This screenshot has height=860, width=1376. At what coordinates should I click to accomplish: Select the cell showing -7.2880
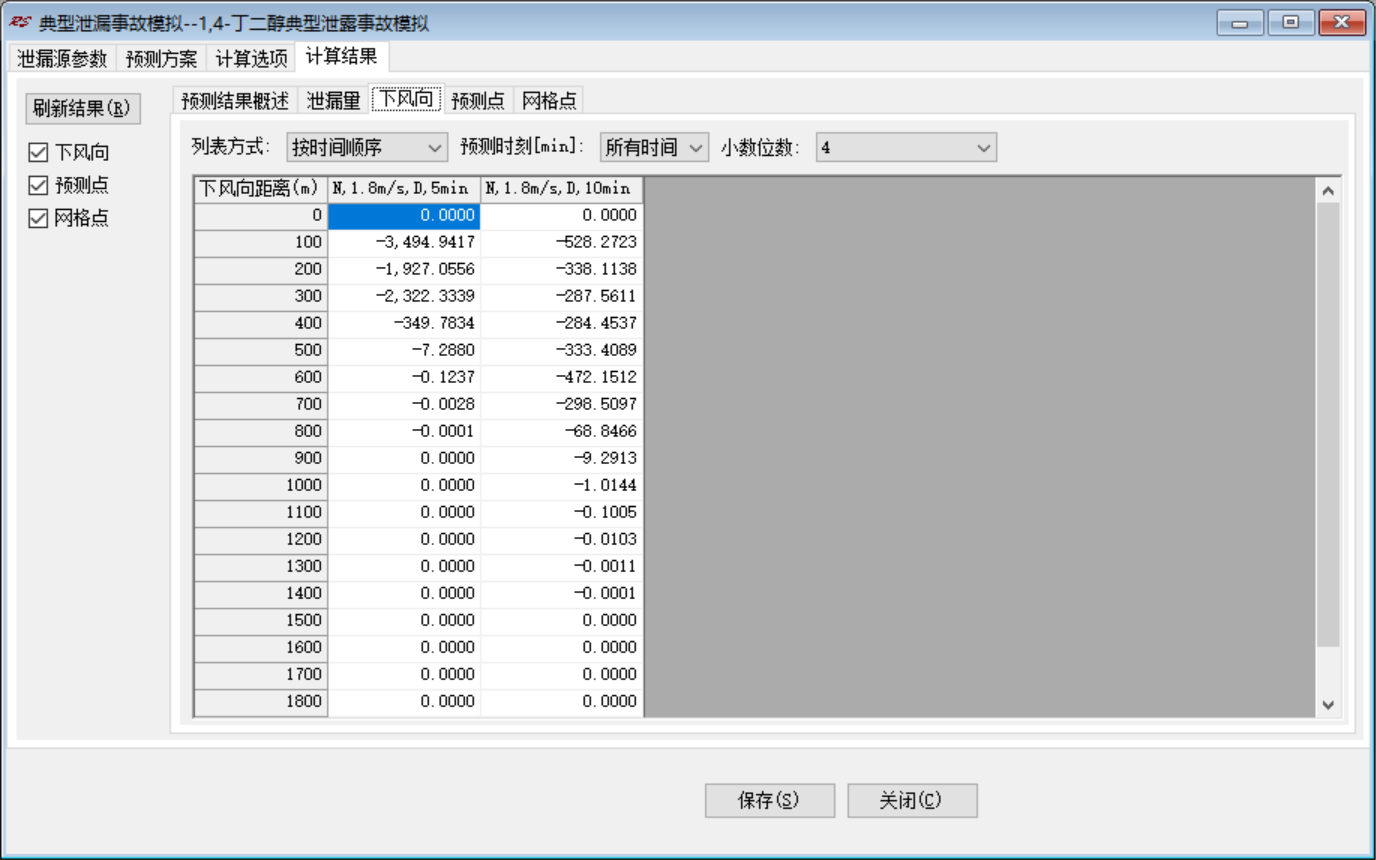click(404, 351)
